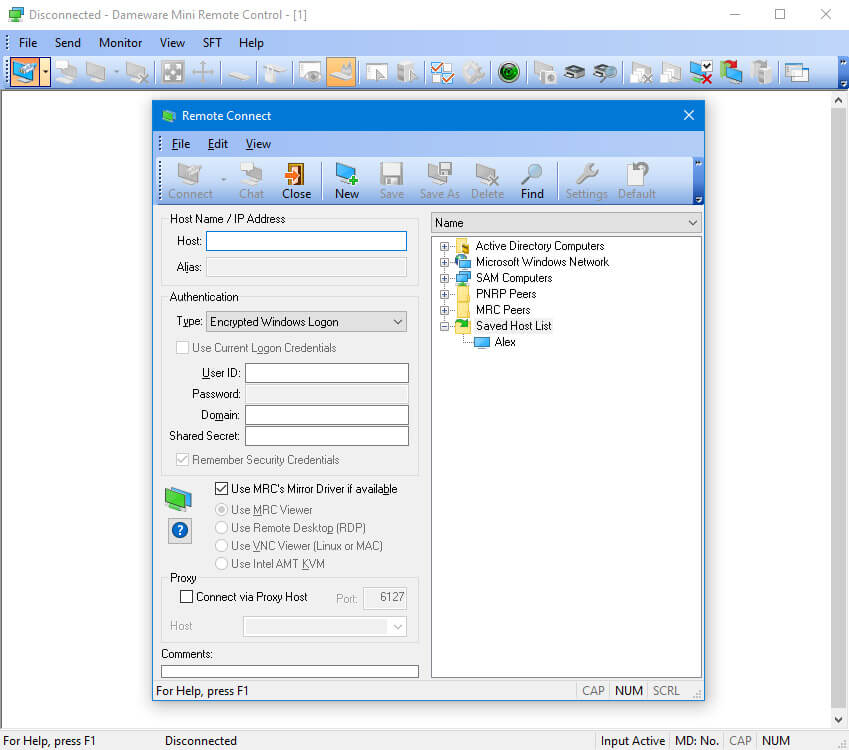Click the Chat icon in Remote Connect toolbar

[x=251, y=181]
